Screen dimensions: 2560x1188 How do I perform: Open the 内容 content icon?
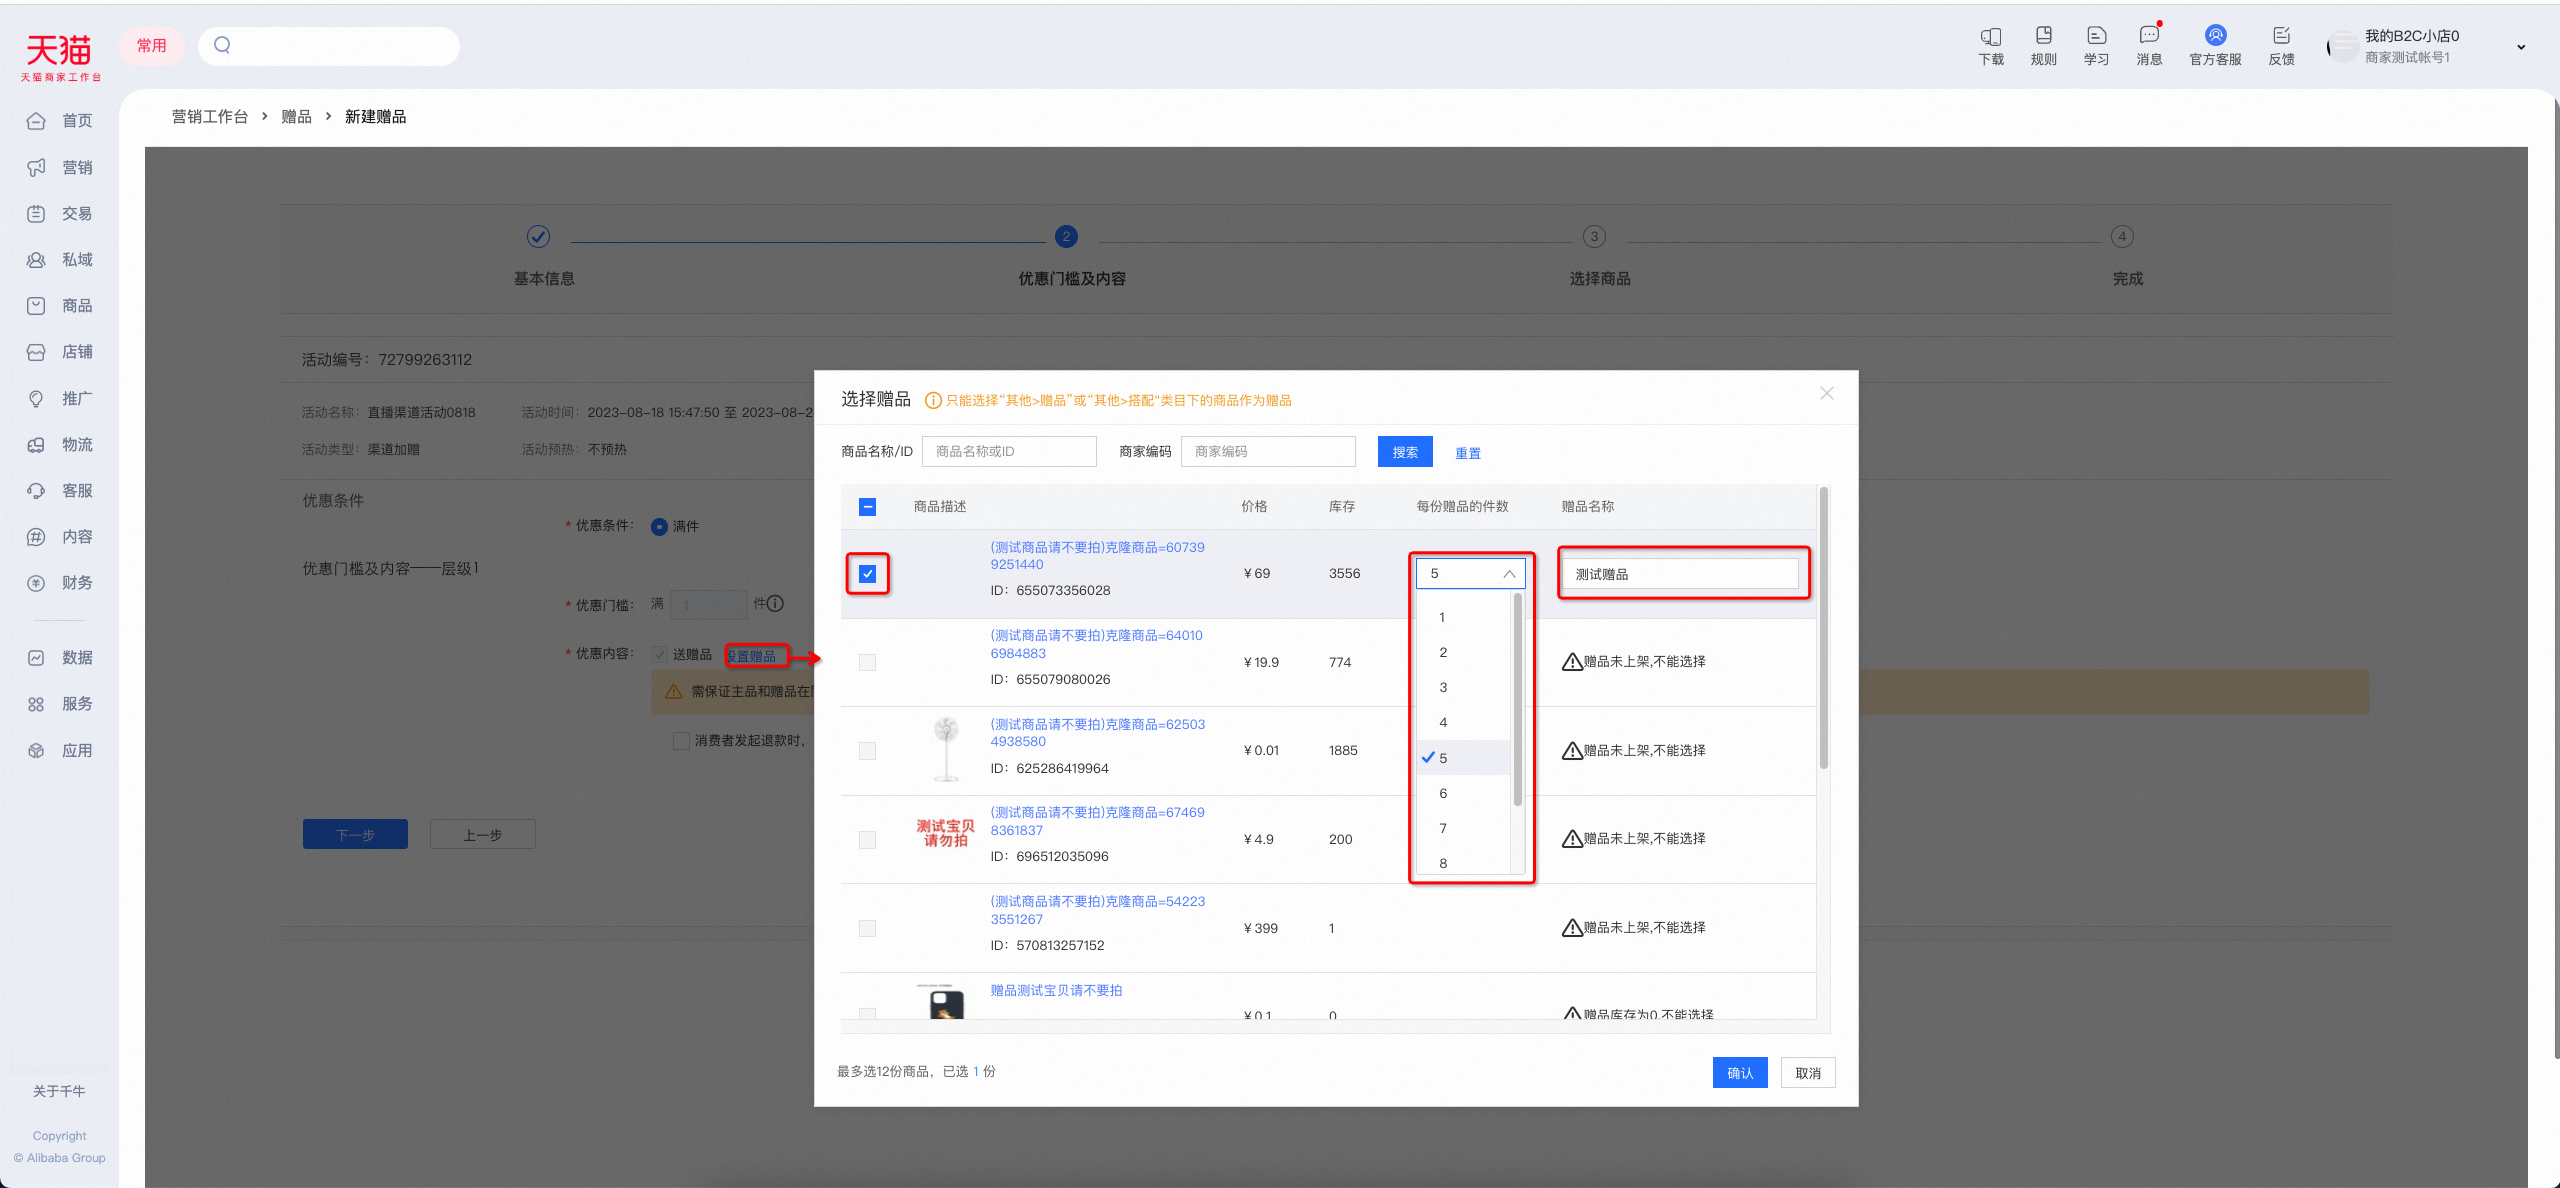(36, 537)
